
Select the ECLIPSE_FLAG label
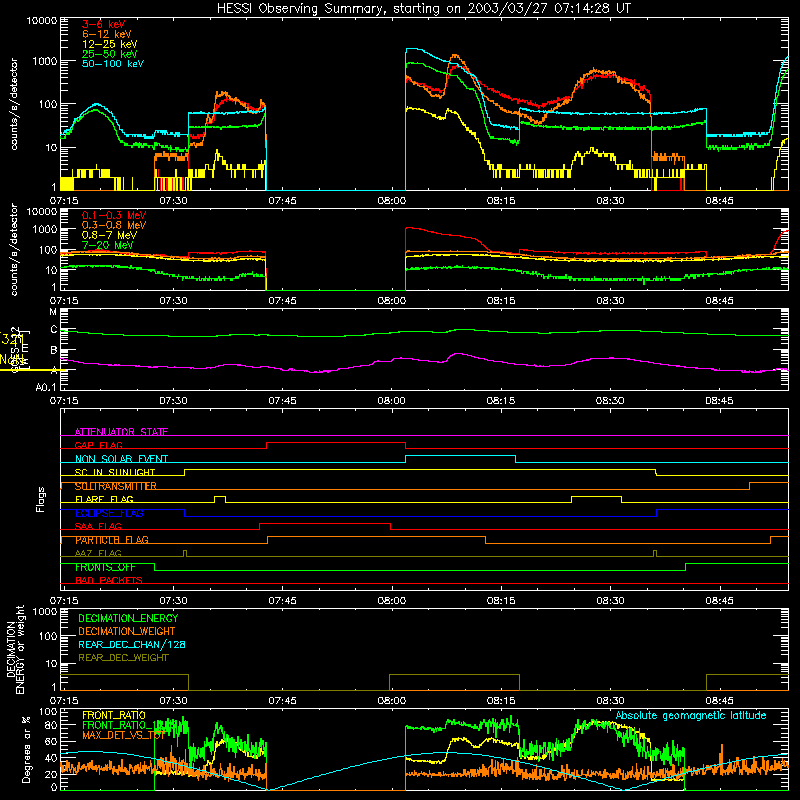109,513
